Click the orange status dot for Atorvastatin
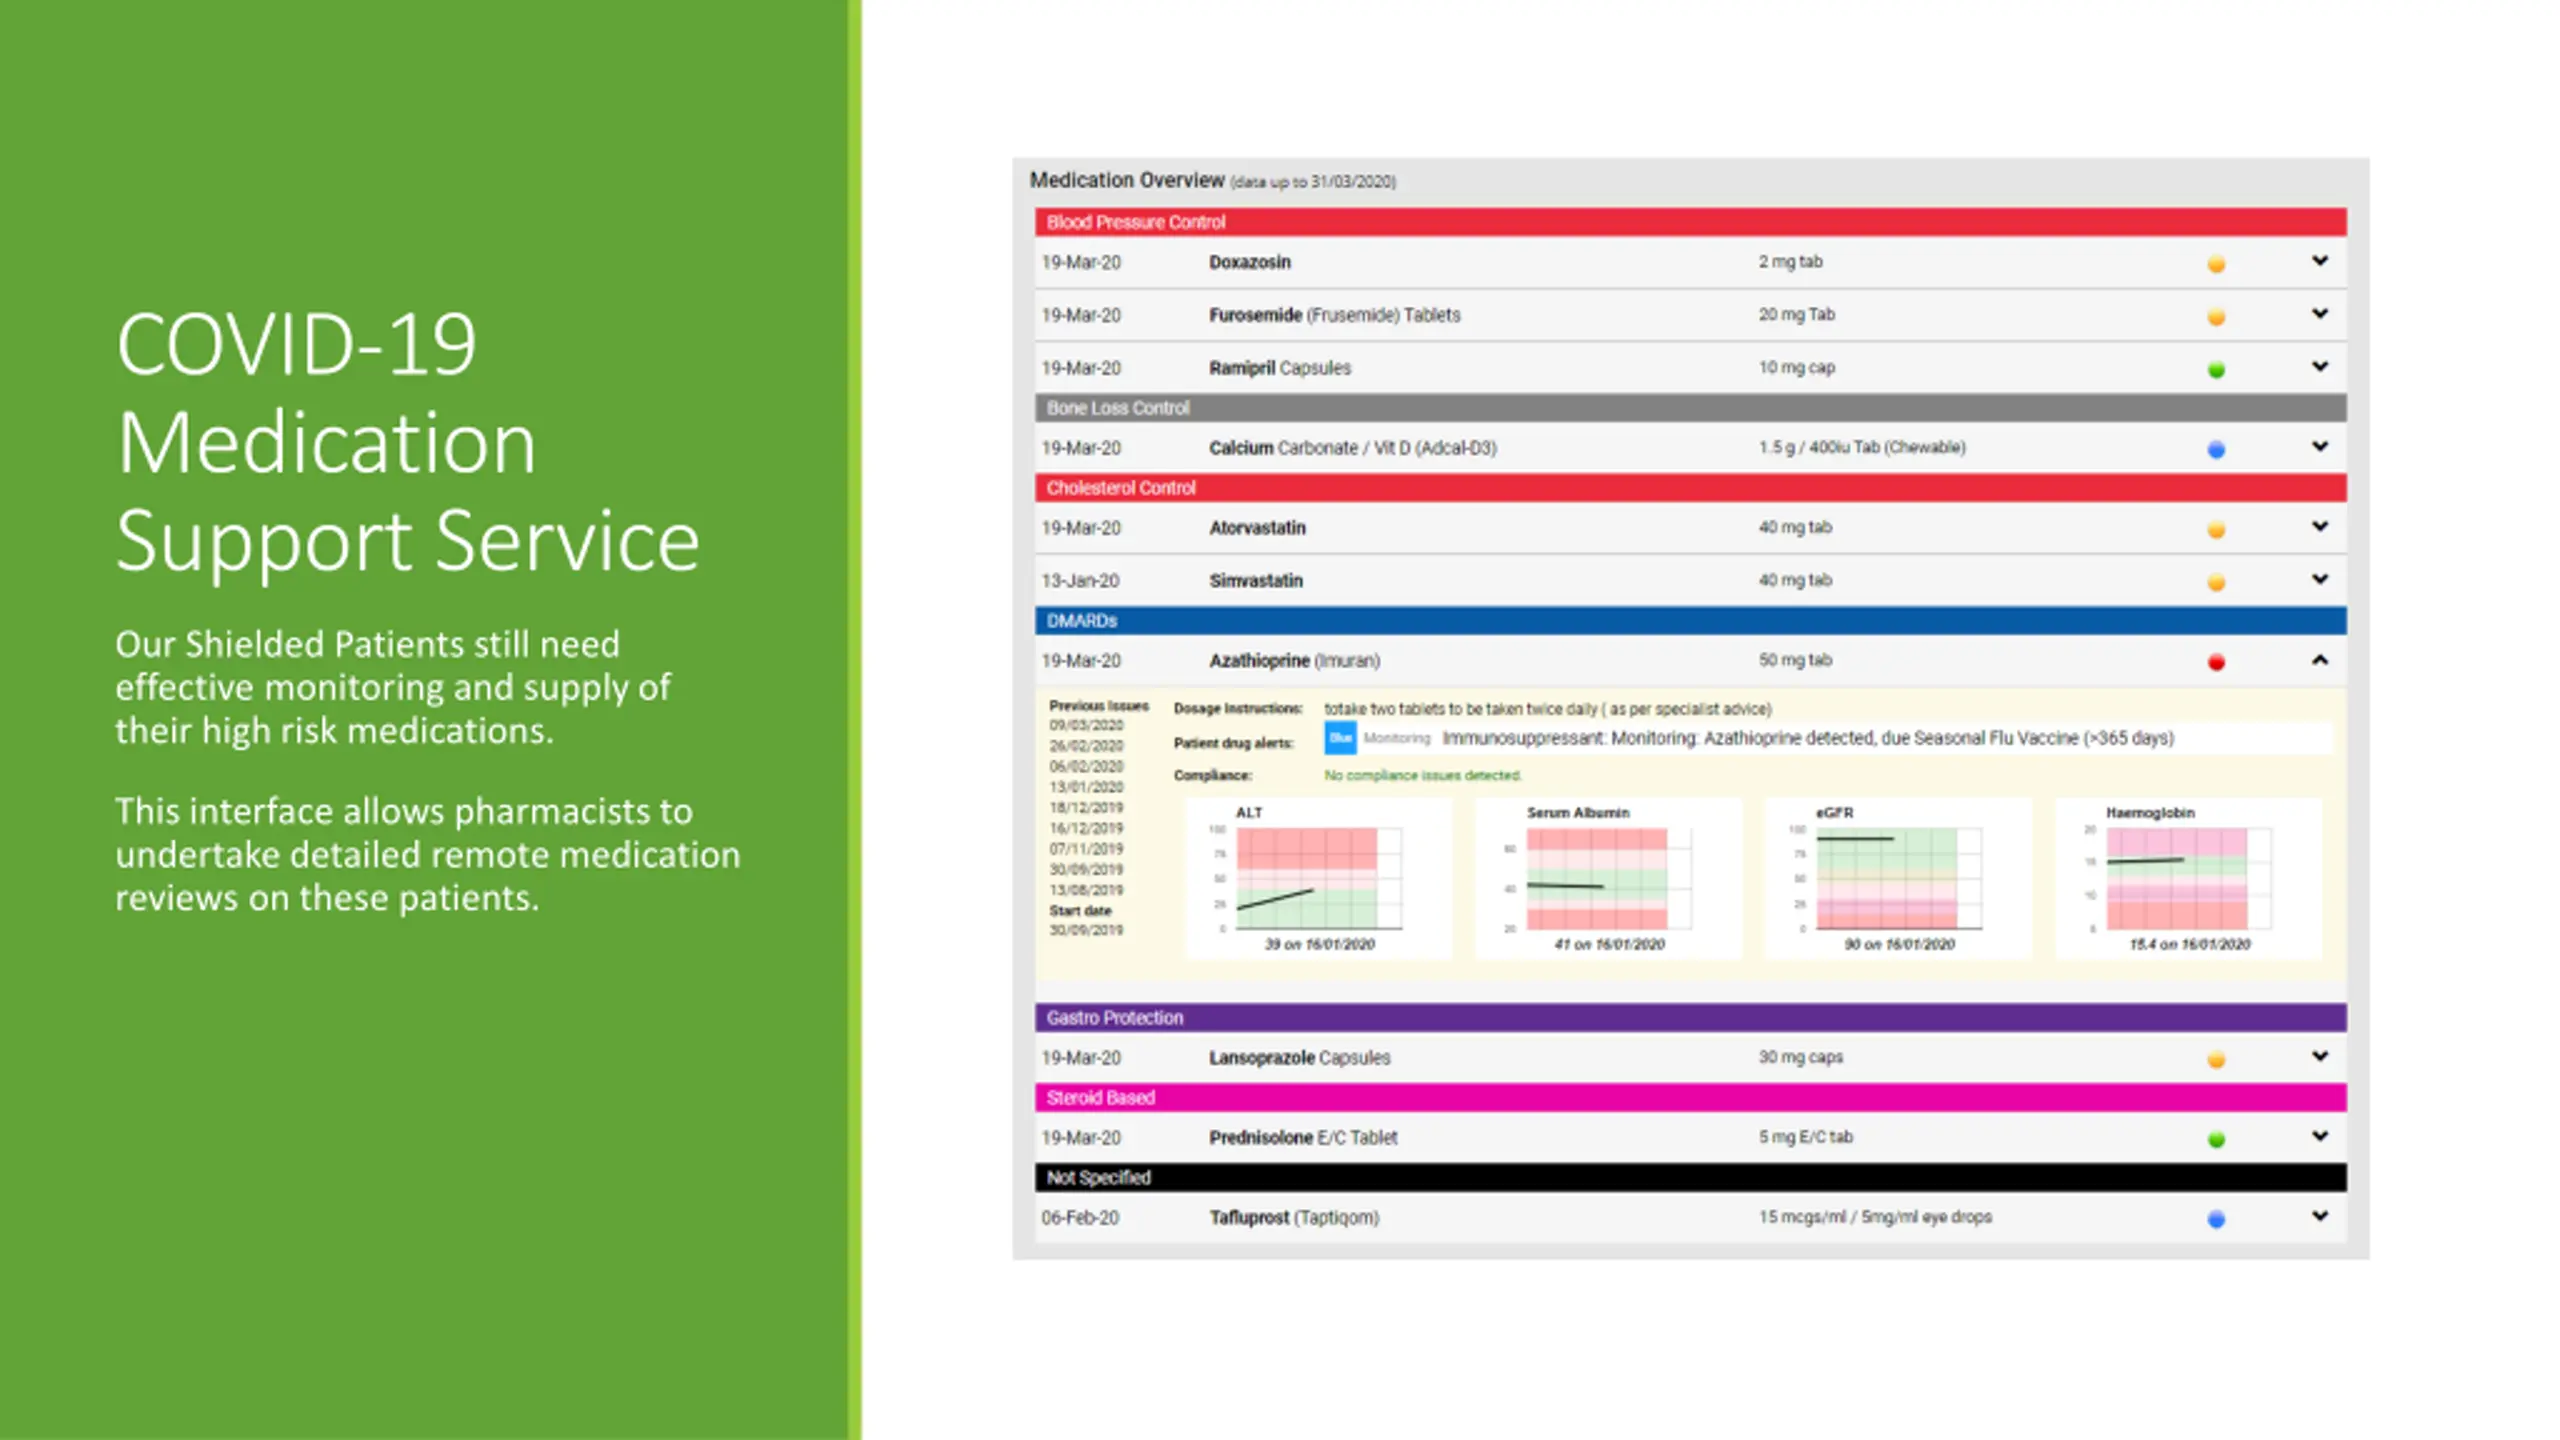2560x1440 pixels. 2216,530
